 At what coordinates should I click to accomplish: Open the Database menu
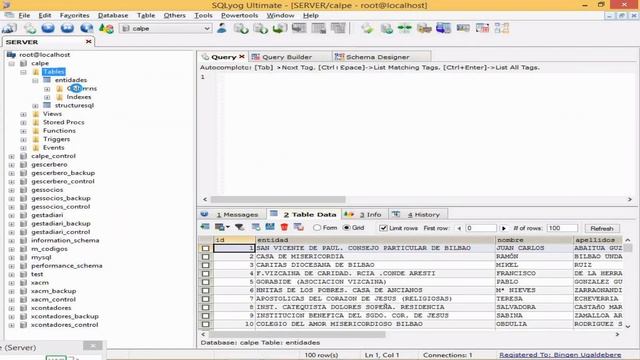(113, 15)
